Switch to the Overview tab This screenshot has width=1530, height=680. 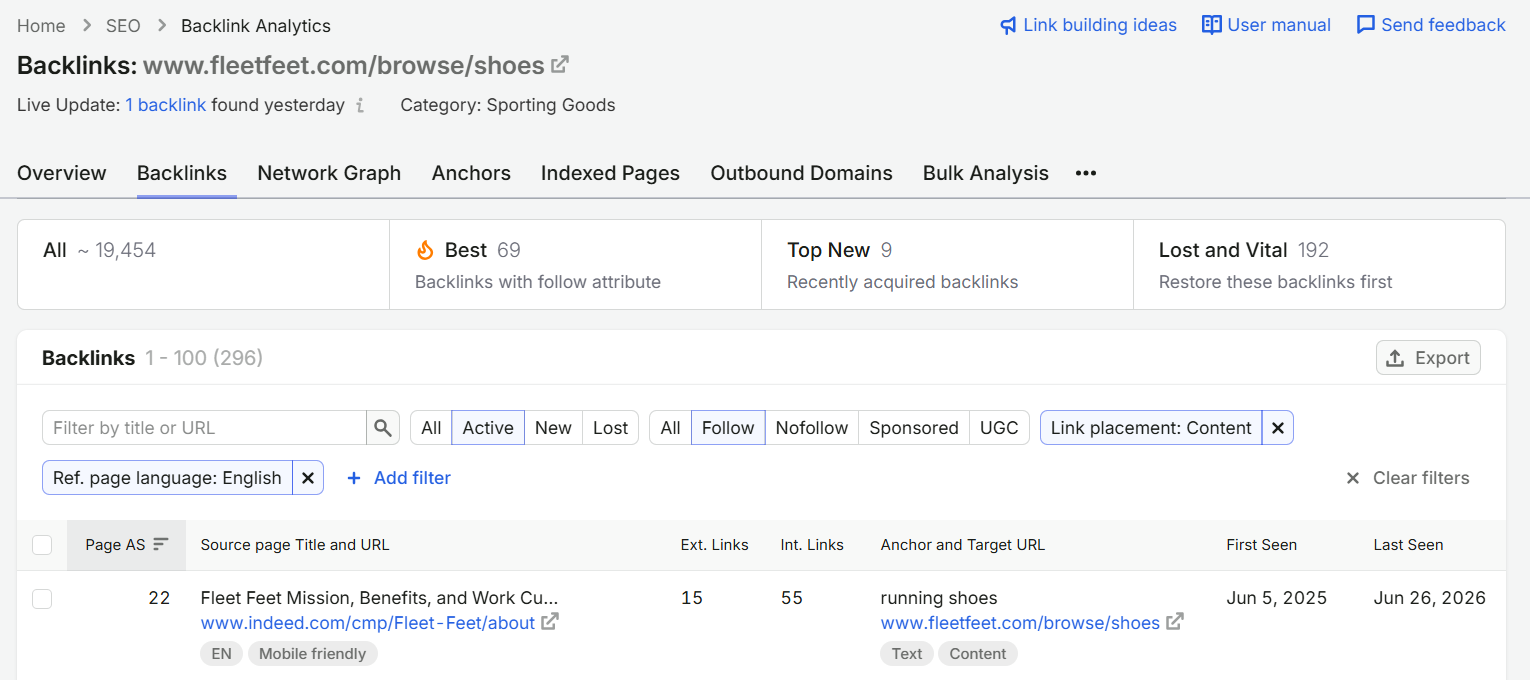61,173
